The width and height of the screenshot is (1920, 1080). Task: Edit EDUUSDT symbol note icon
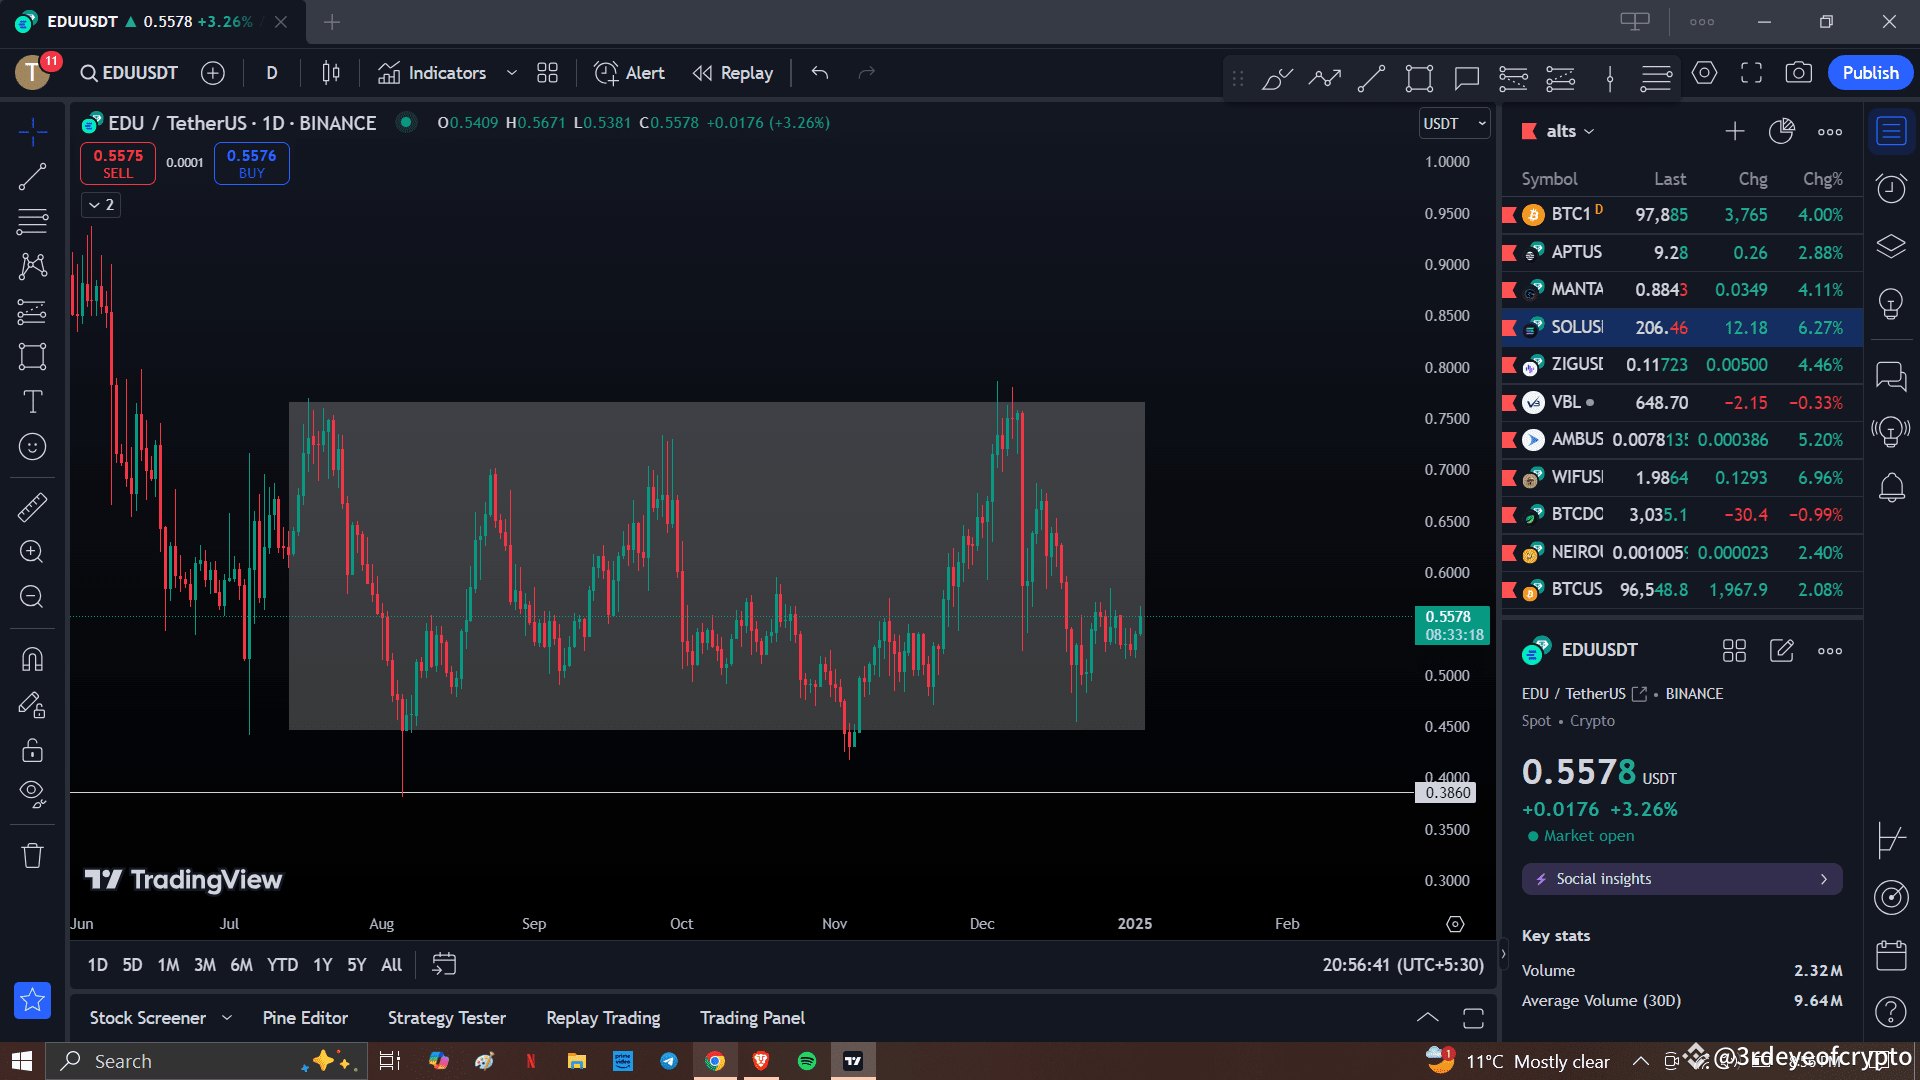tap(1782, 651)
